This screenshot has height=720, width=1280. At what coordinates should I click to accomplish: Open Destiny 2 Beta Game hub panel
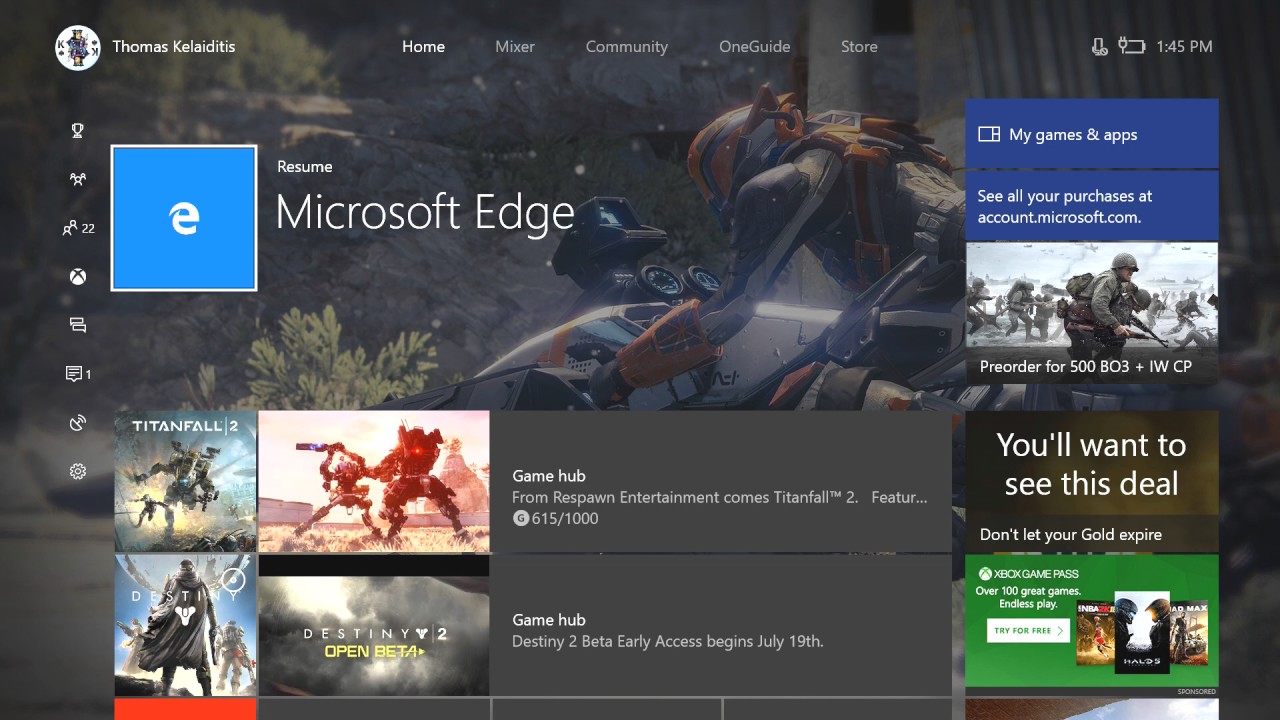721,625
